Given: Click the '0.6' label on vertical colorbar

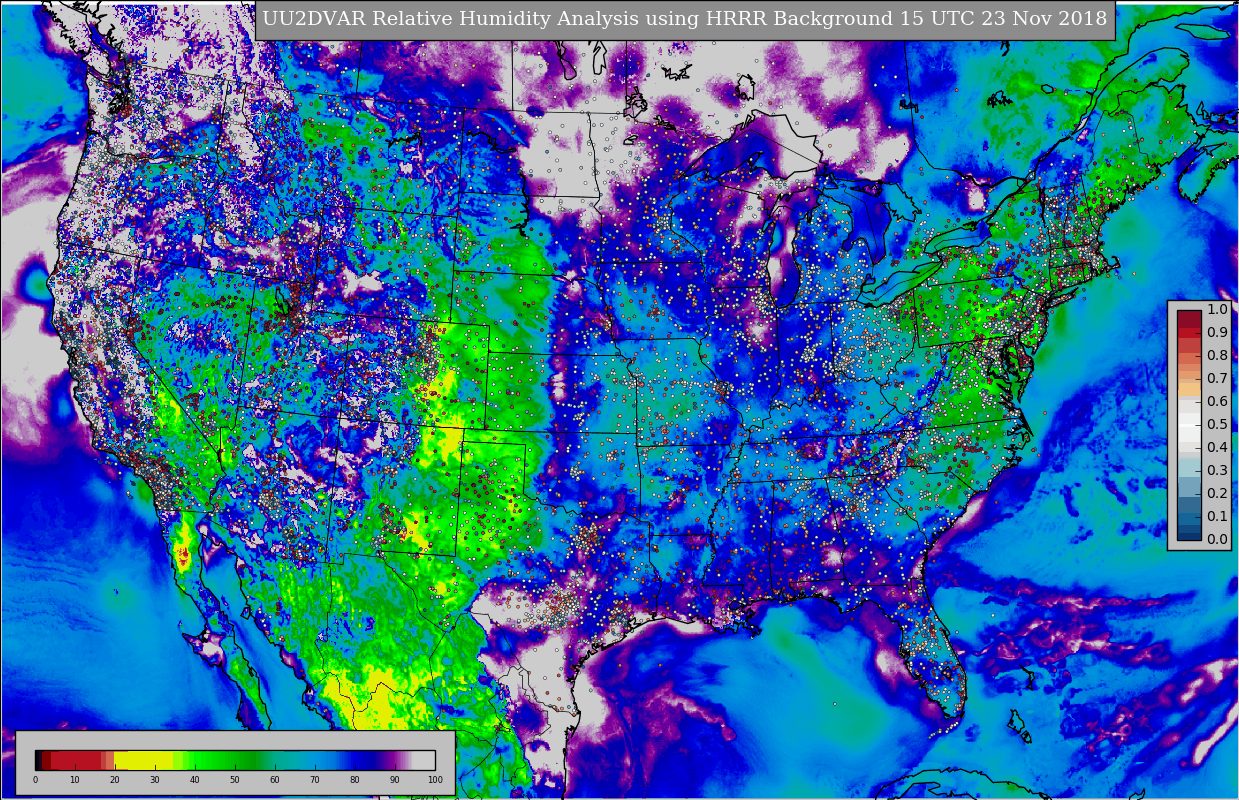Looking at the screenshot, I should 1217,402.
